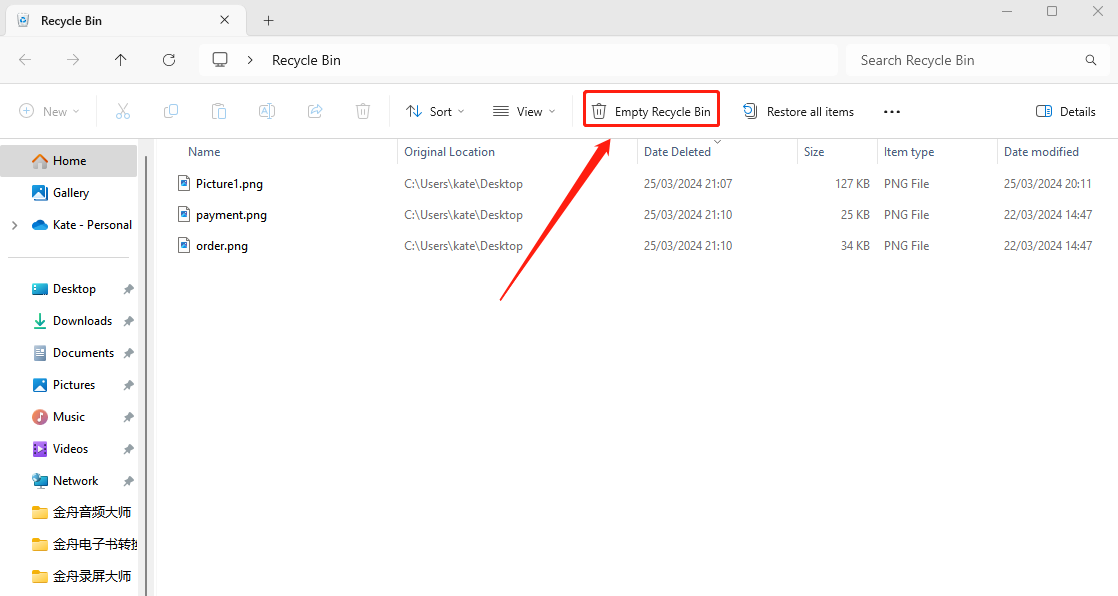Viewport: 1118px width, 596px height.
Task: Select the Picture1.png file
Action: pyautogui.click(x=229, y=183)
